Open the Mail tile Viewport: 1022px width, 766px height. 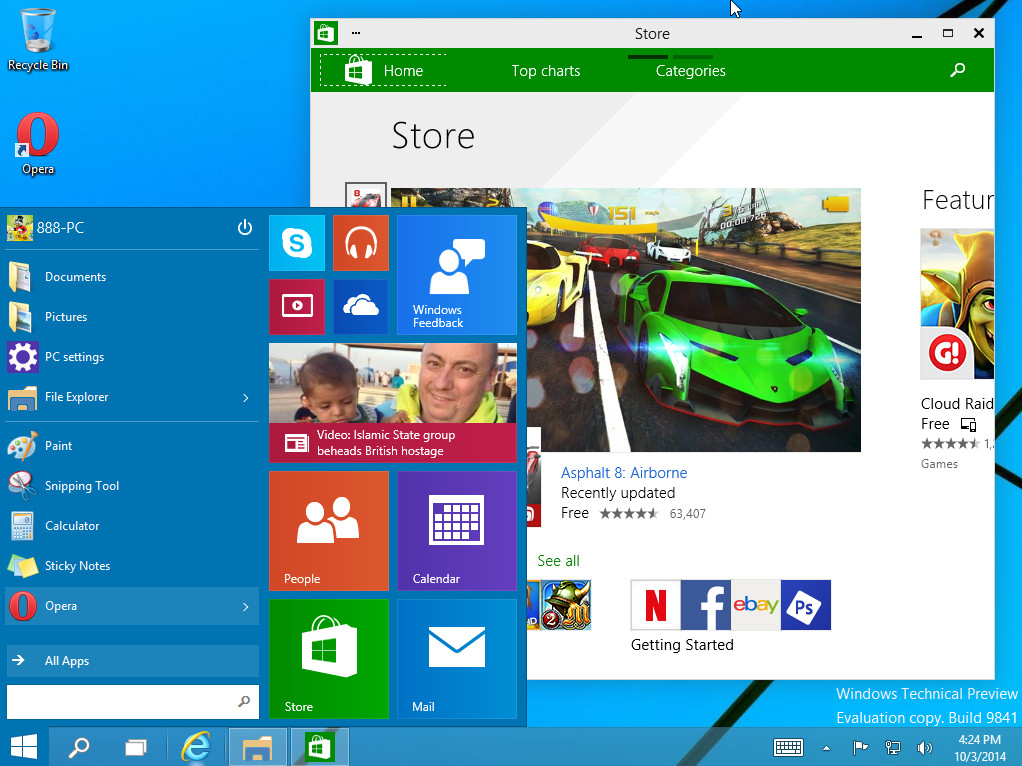click(456, 658)
